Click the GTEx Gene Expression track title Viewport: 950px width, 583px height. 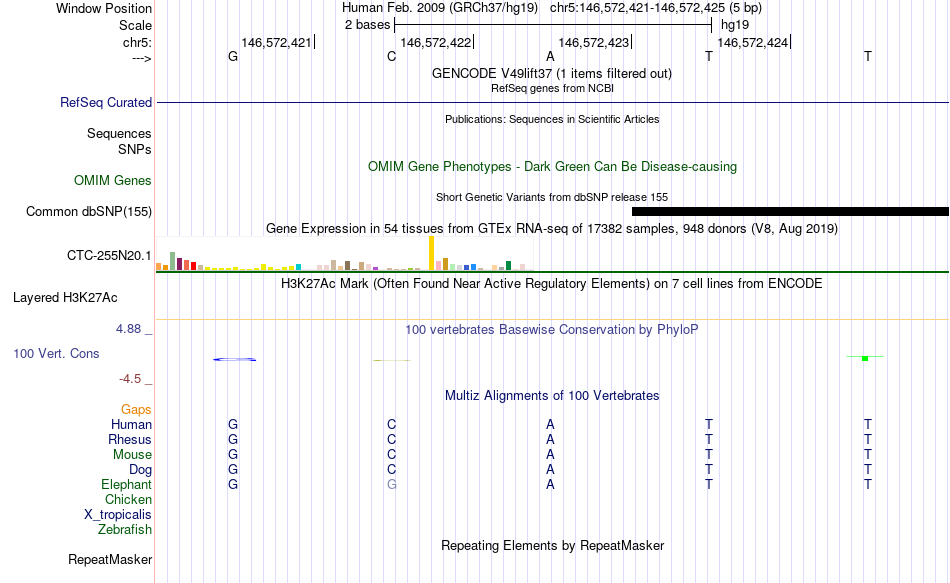pyautogui.click(x=552, y=228)
